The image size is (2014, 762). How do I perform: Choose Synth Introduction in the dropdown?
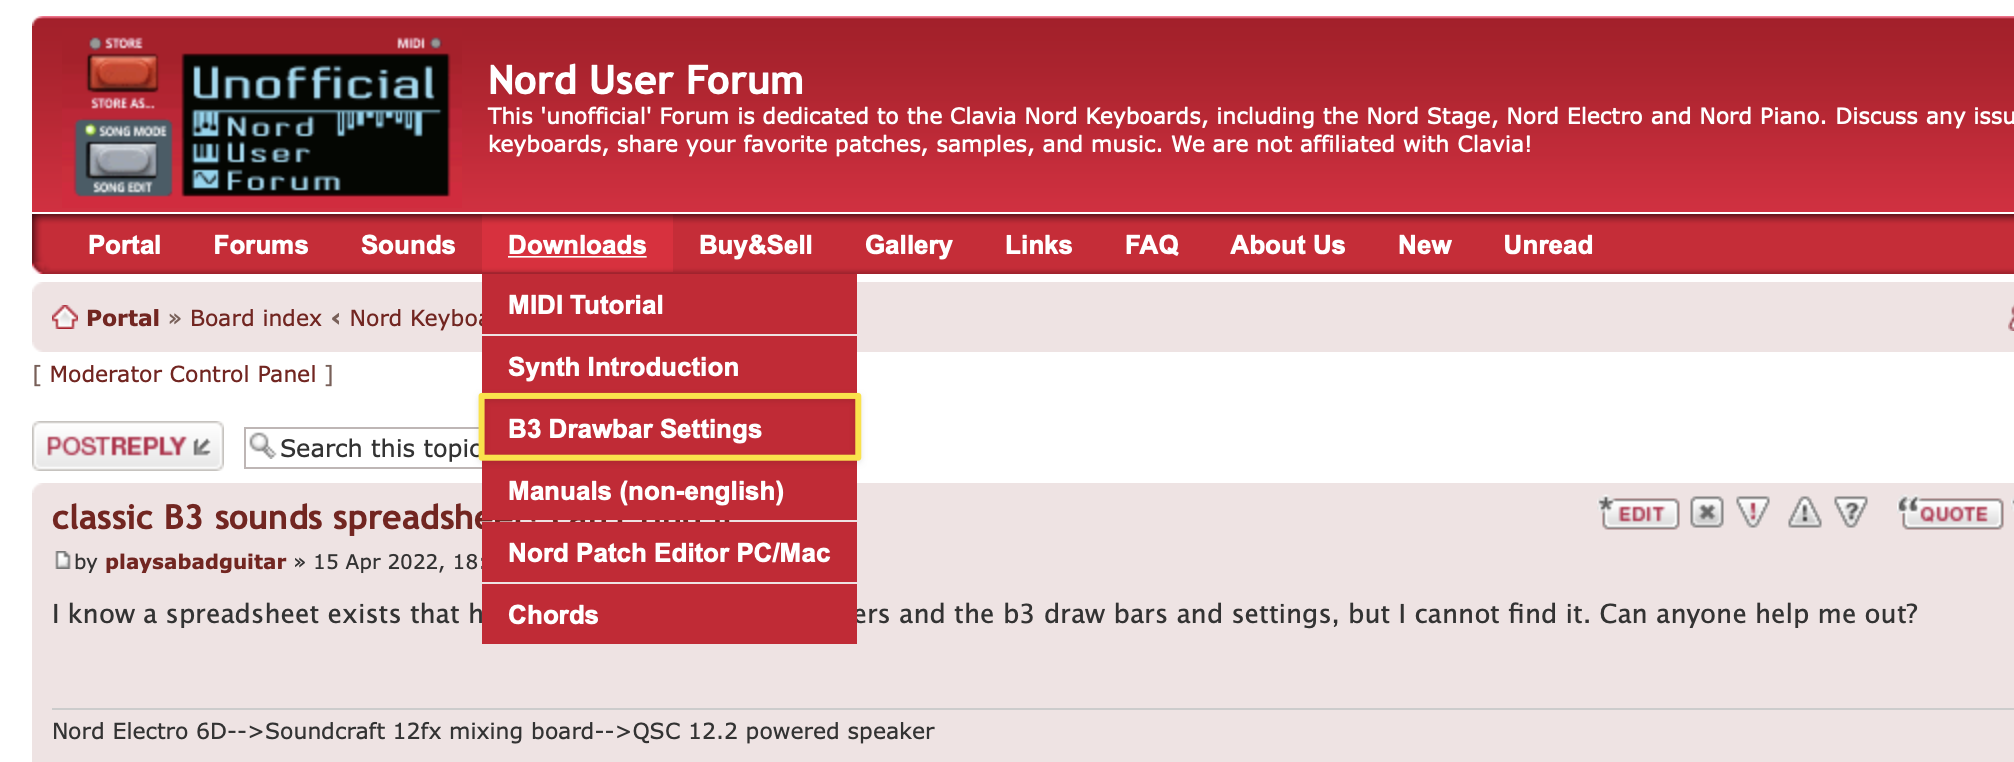pos(669,367)
